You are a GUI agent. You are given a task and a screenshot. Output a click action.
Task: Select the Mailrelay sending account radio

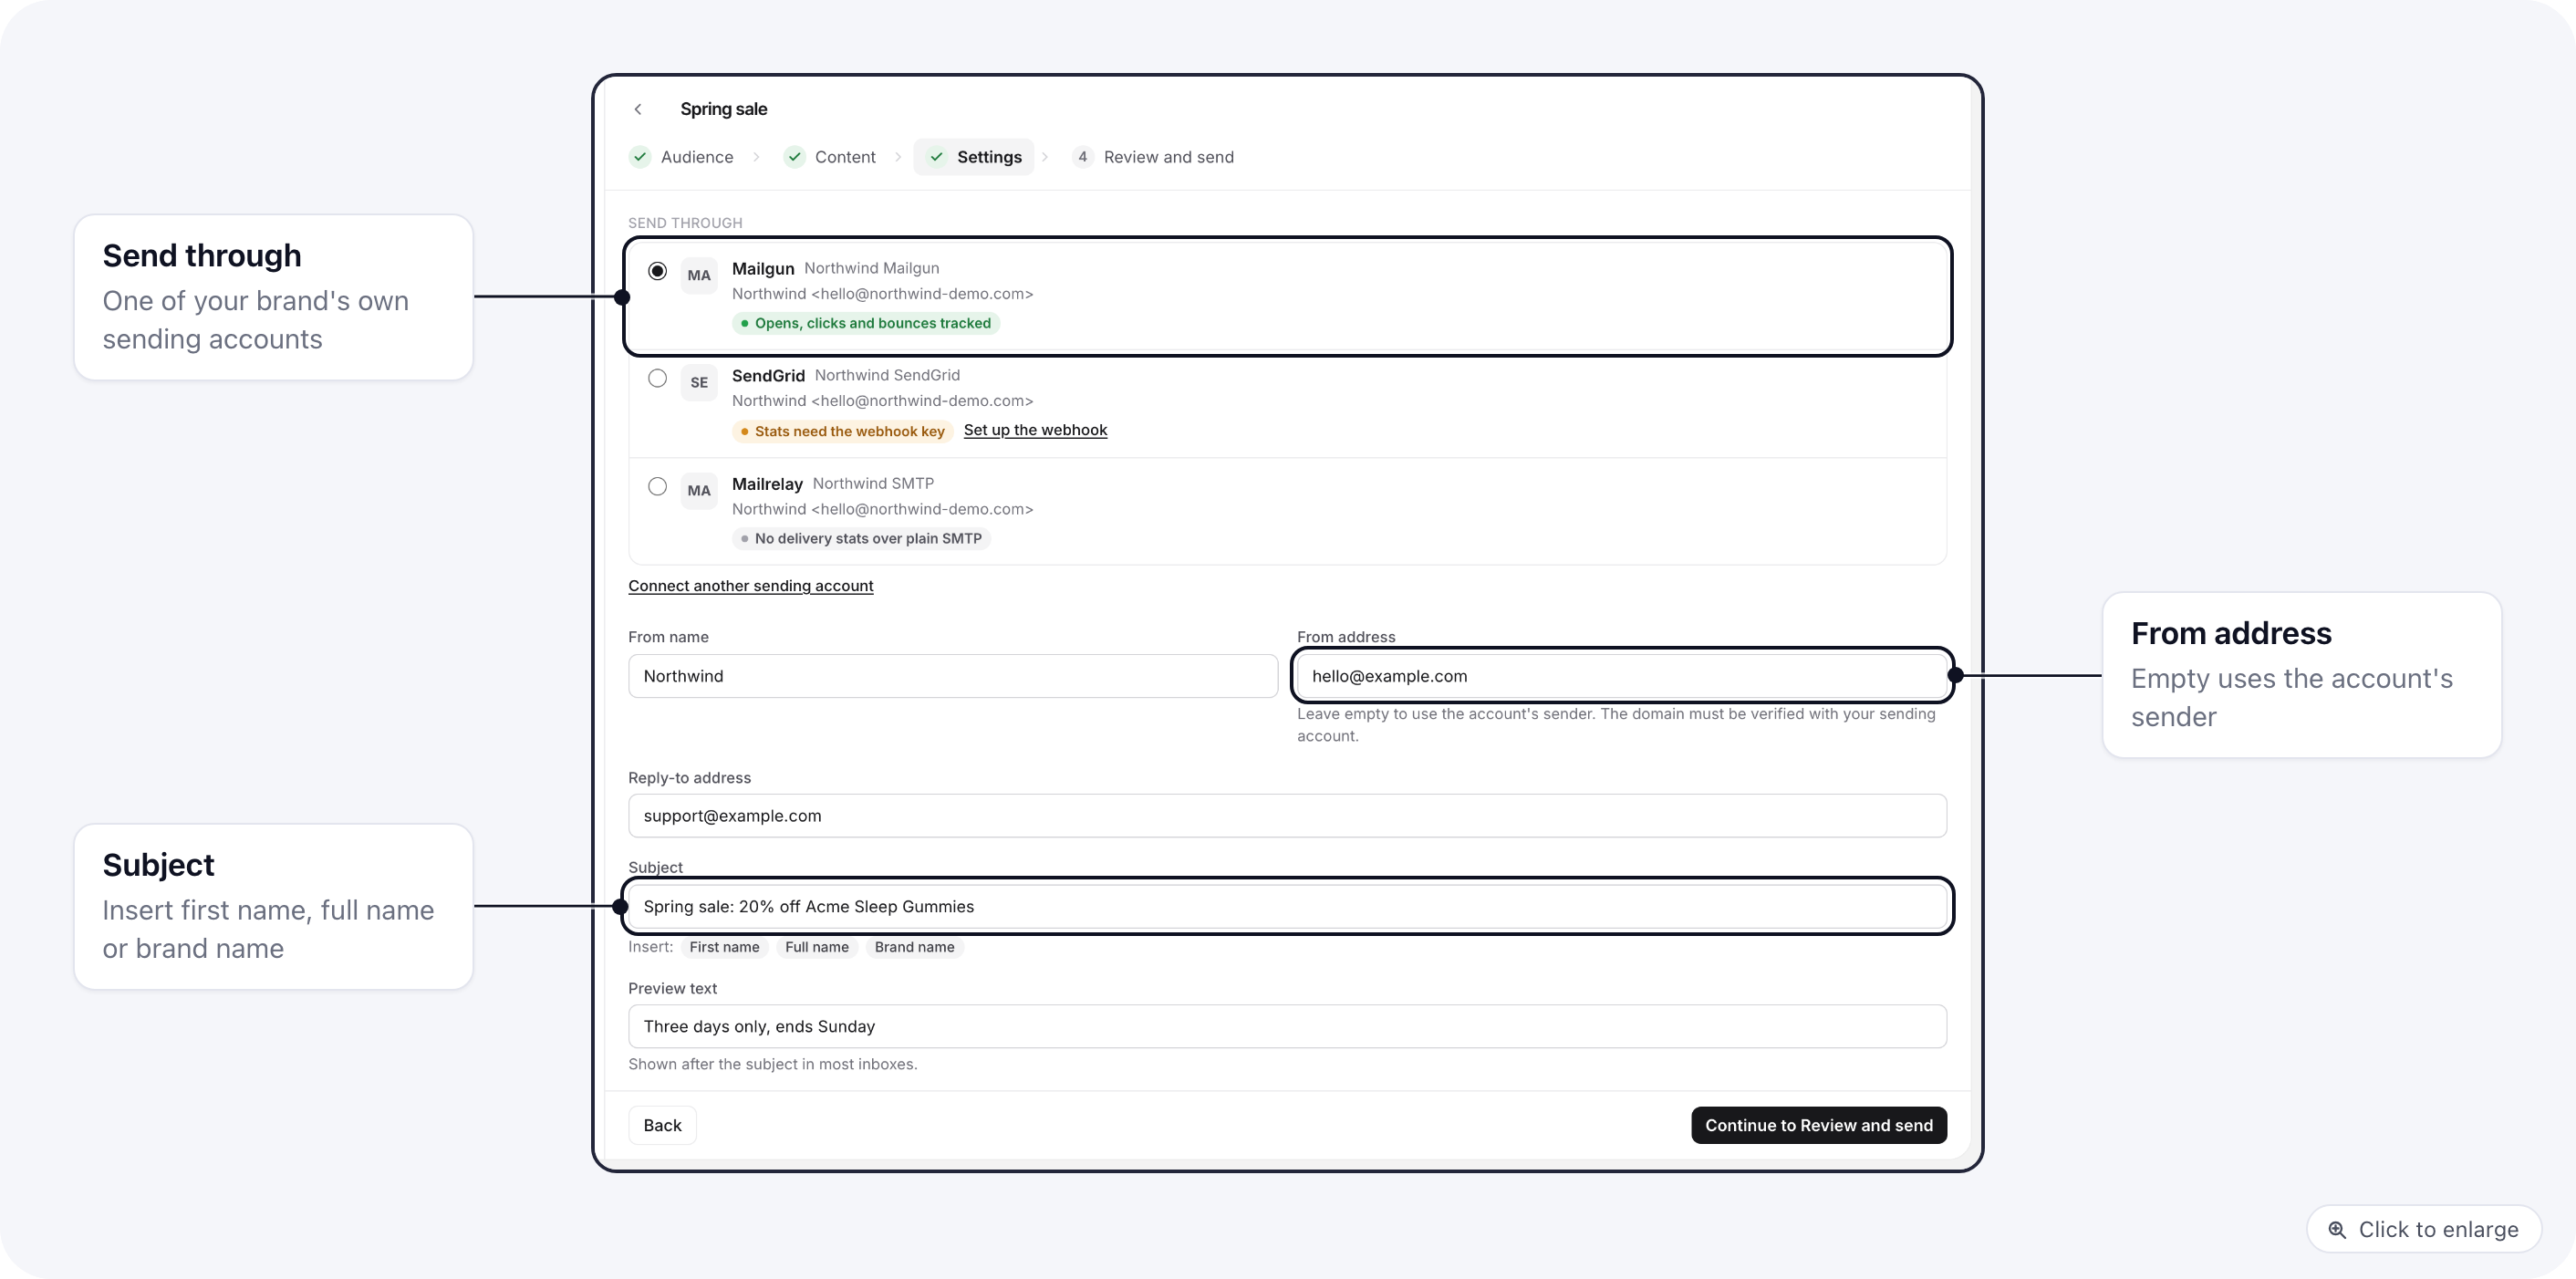pos(657,486)
